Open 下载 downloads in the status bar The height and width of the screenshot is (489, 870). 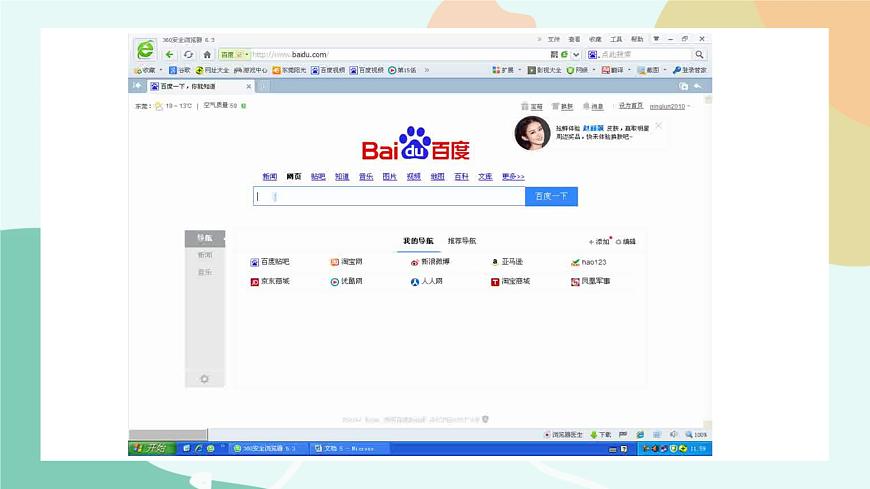tap(600, 435)
